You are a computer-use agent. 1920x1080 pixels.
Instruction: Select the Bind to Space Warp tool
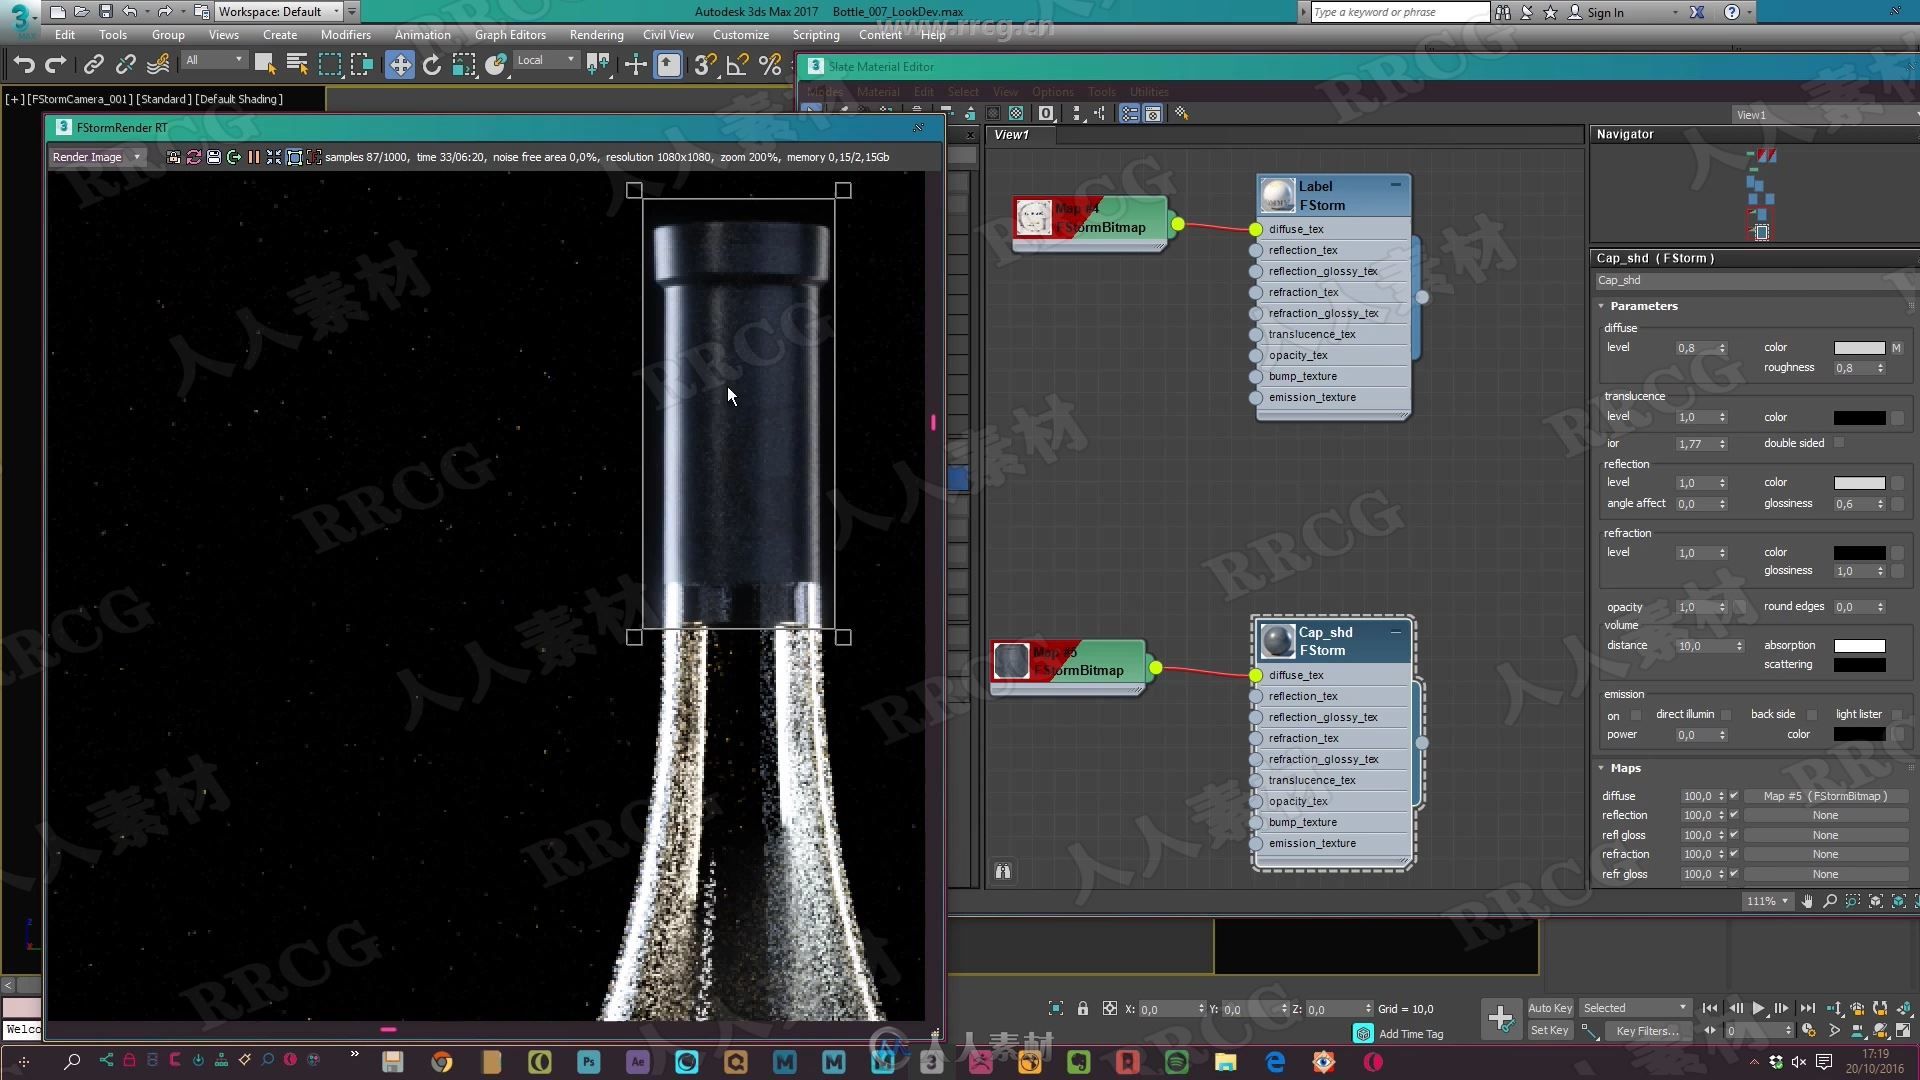pos(158,66)
